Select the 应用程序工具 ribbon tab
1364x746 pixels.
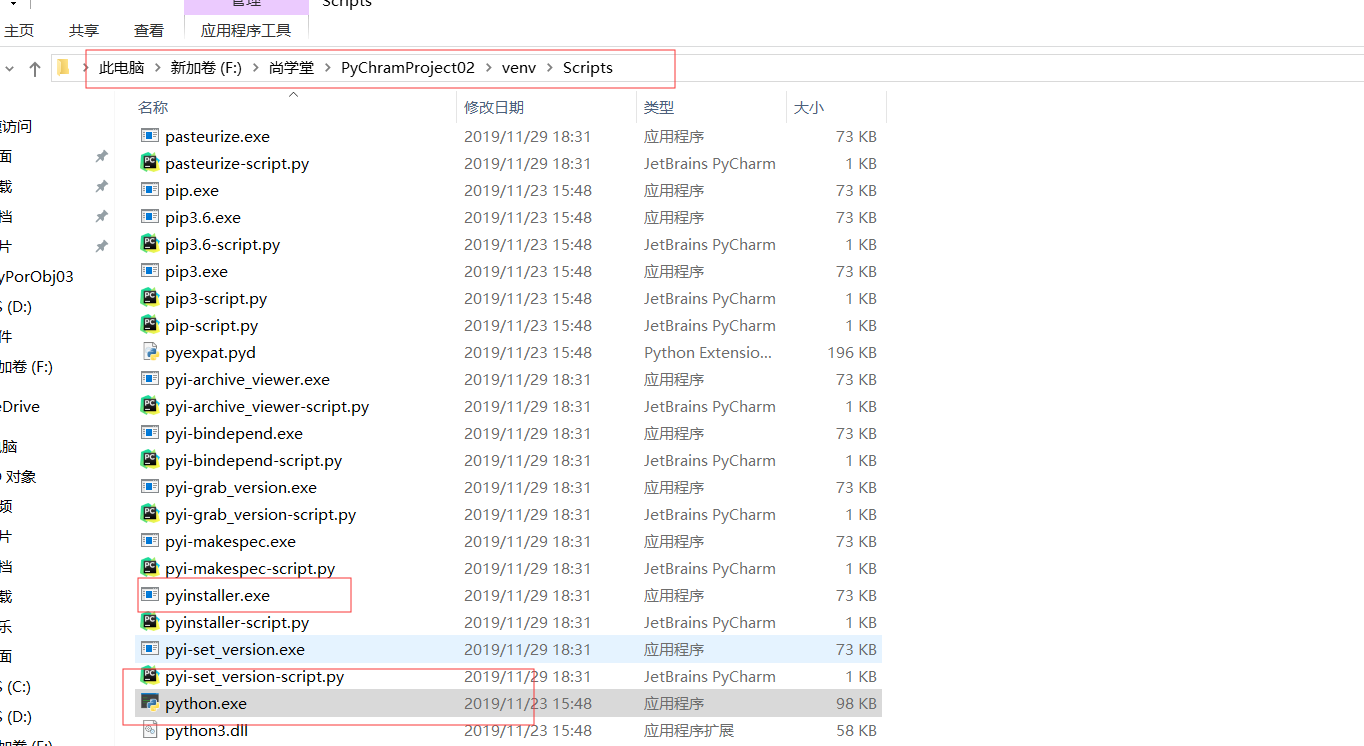click(246, 31)
